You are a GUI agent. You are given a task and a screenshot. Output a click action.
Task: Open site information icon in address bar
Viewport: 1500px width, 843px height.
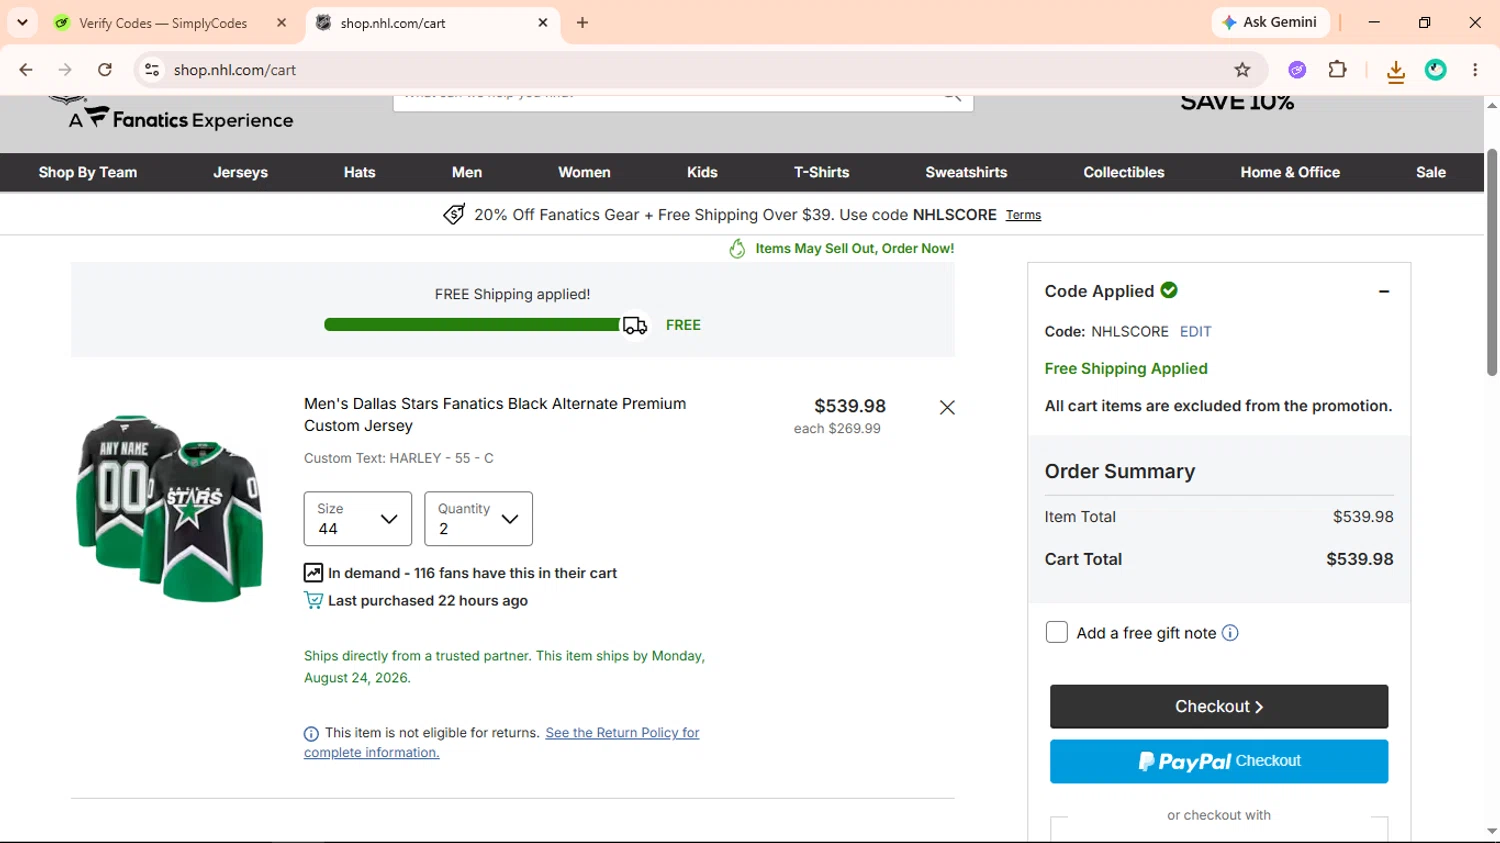point(152,70)
